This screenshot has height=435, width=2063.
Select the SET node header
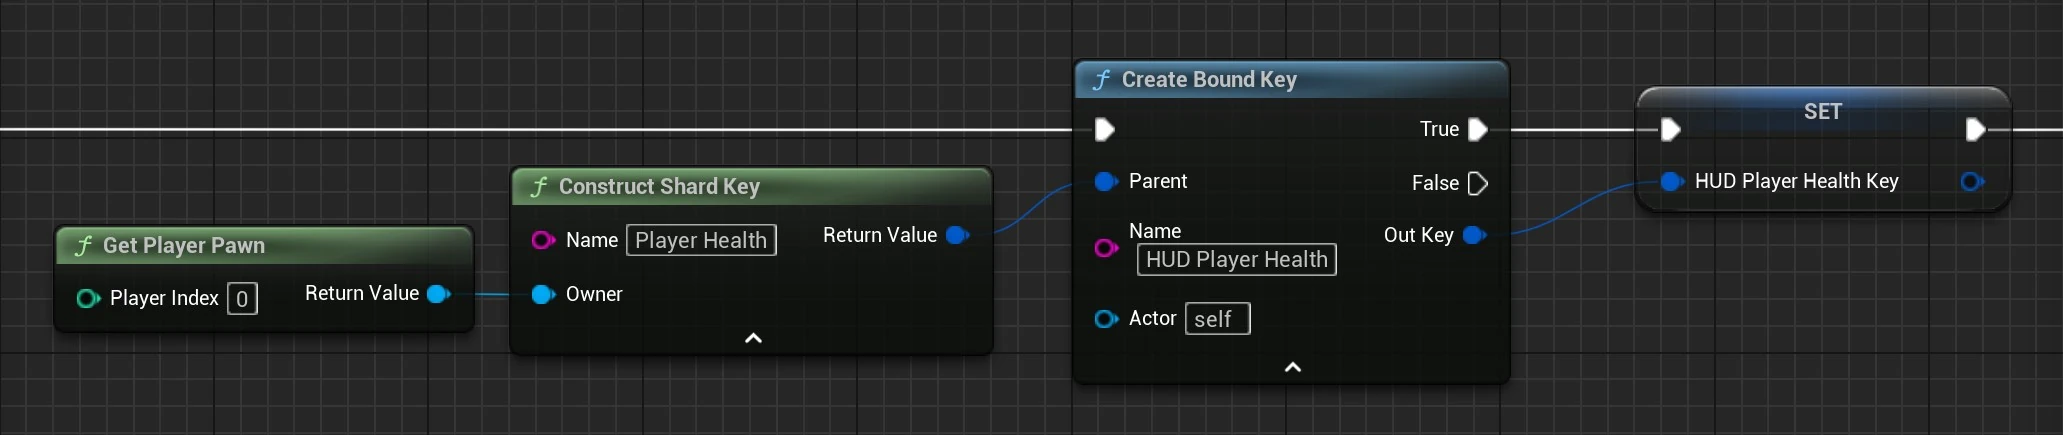[1822, 111]
